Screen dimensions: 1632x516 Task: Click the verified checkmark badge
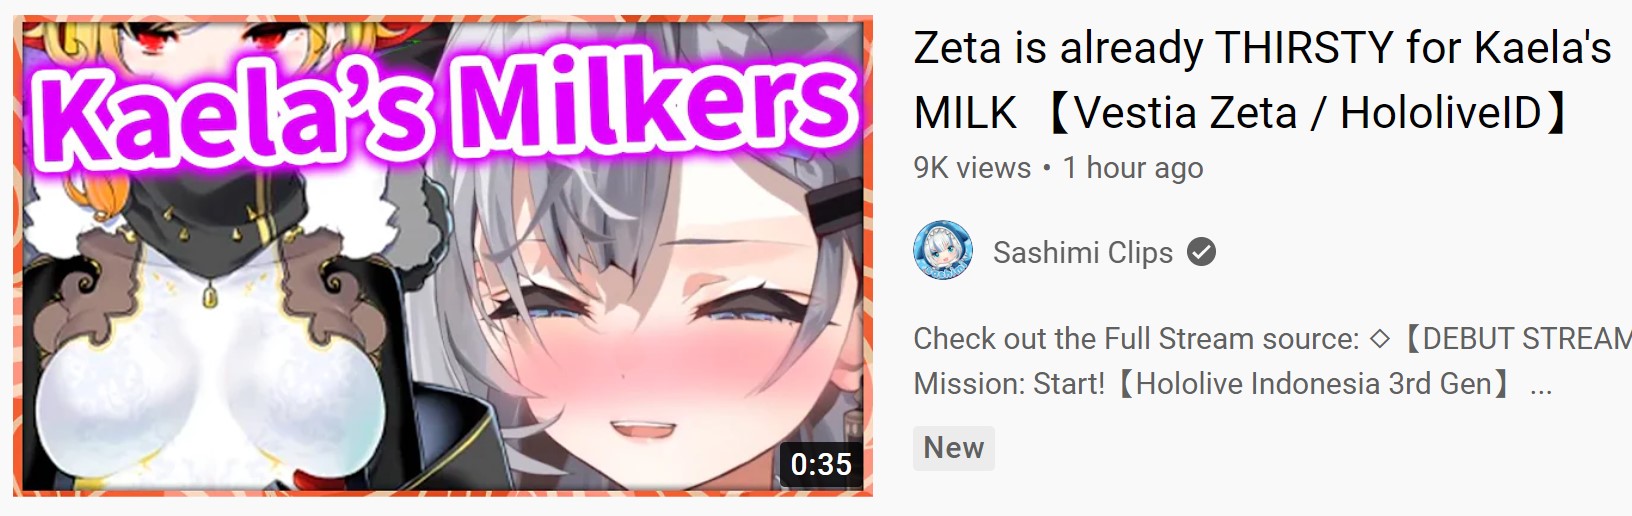[1201, 253]
